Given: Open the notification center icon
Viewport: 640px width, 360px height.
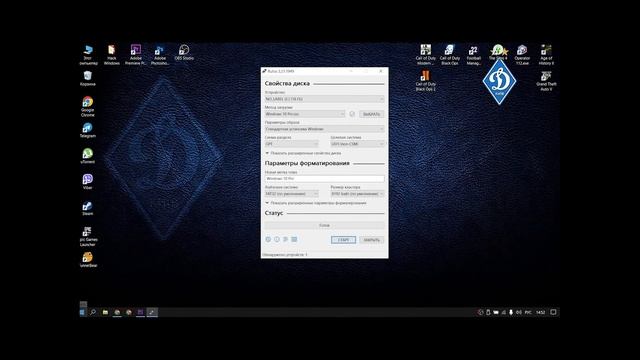Looking at the screenshot, I should [x=553, y=312].
